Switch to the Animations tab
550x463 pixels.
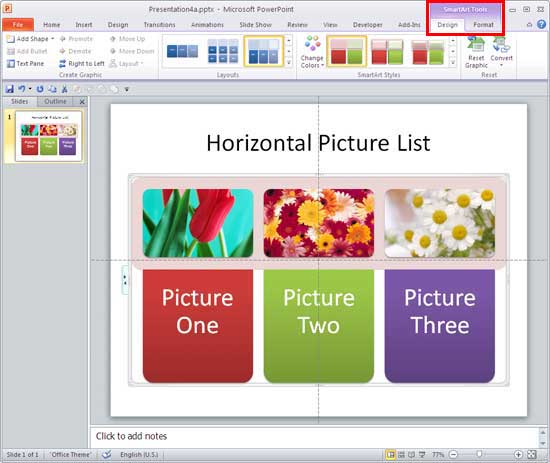tap(207, 25)
